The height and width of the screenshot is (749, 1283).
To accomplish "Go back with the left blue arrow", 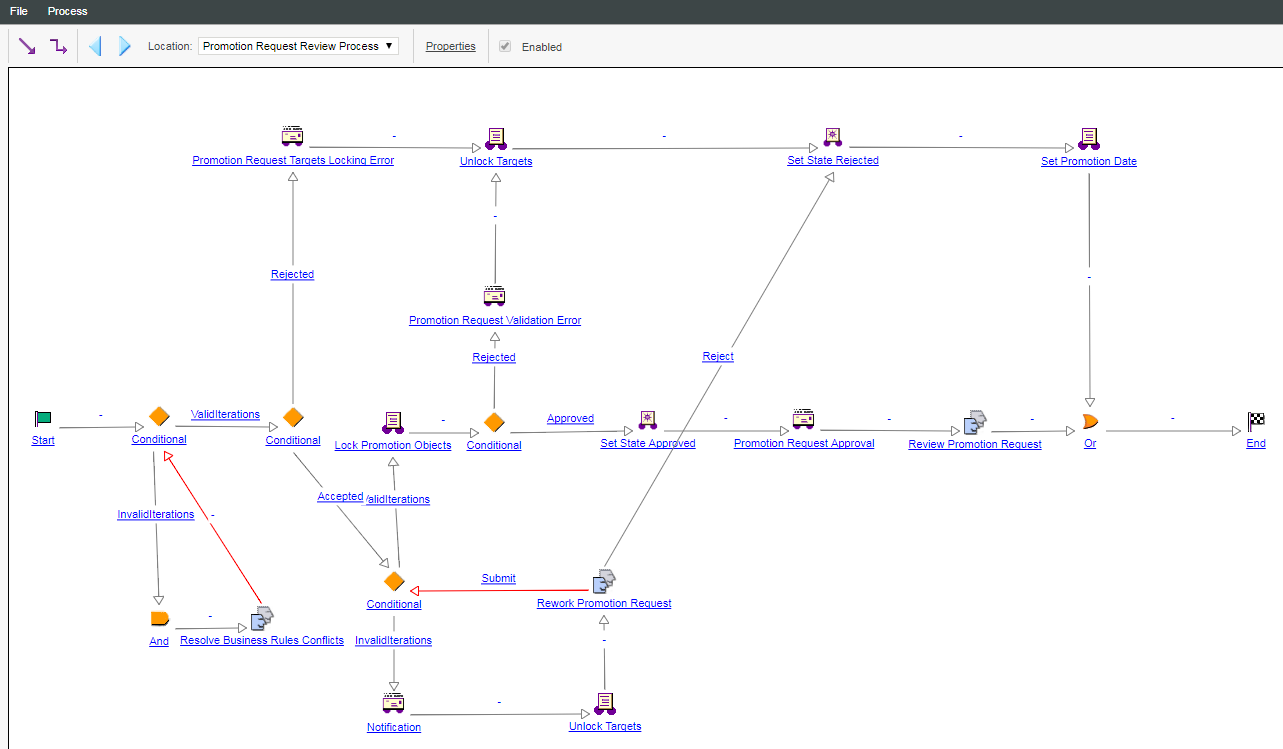I will click(95, 46).
